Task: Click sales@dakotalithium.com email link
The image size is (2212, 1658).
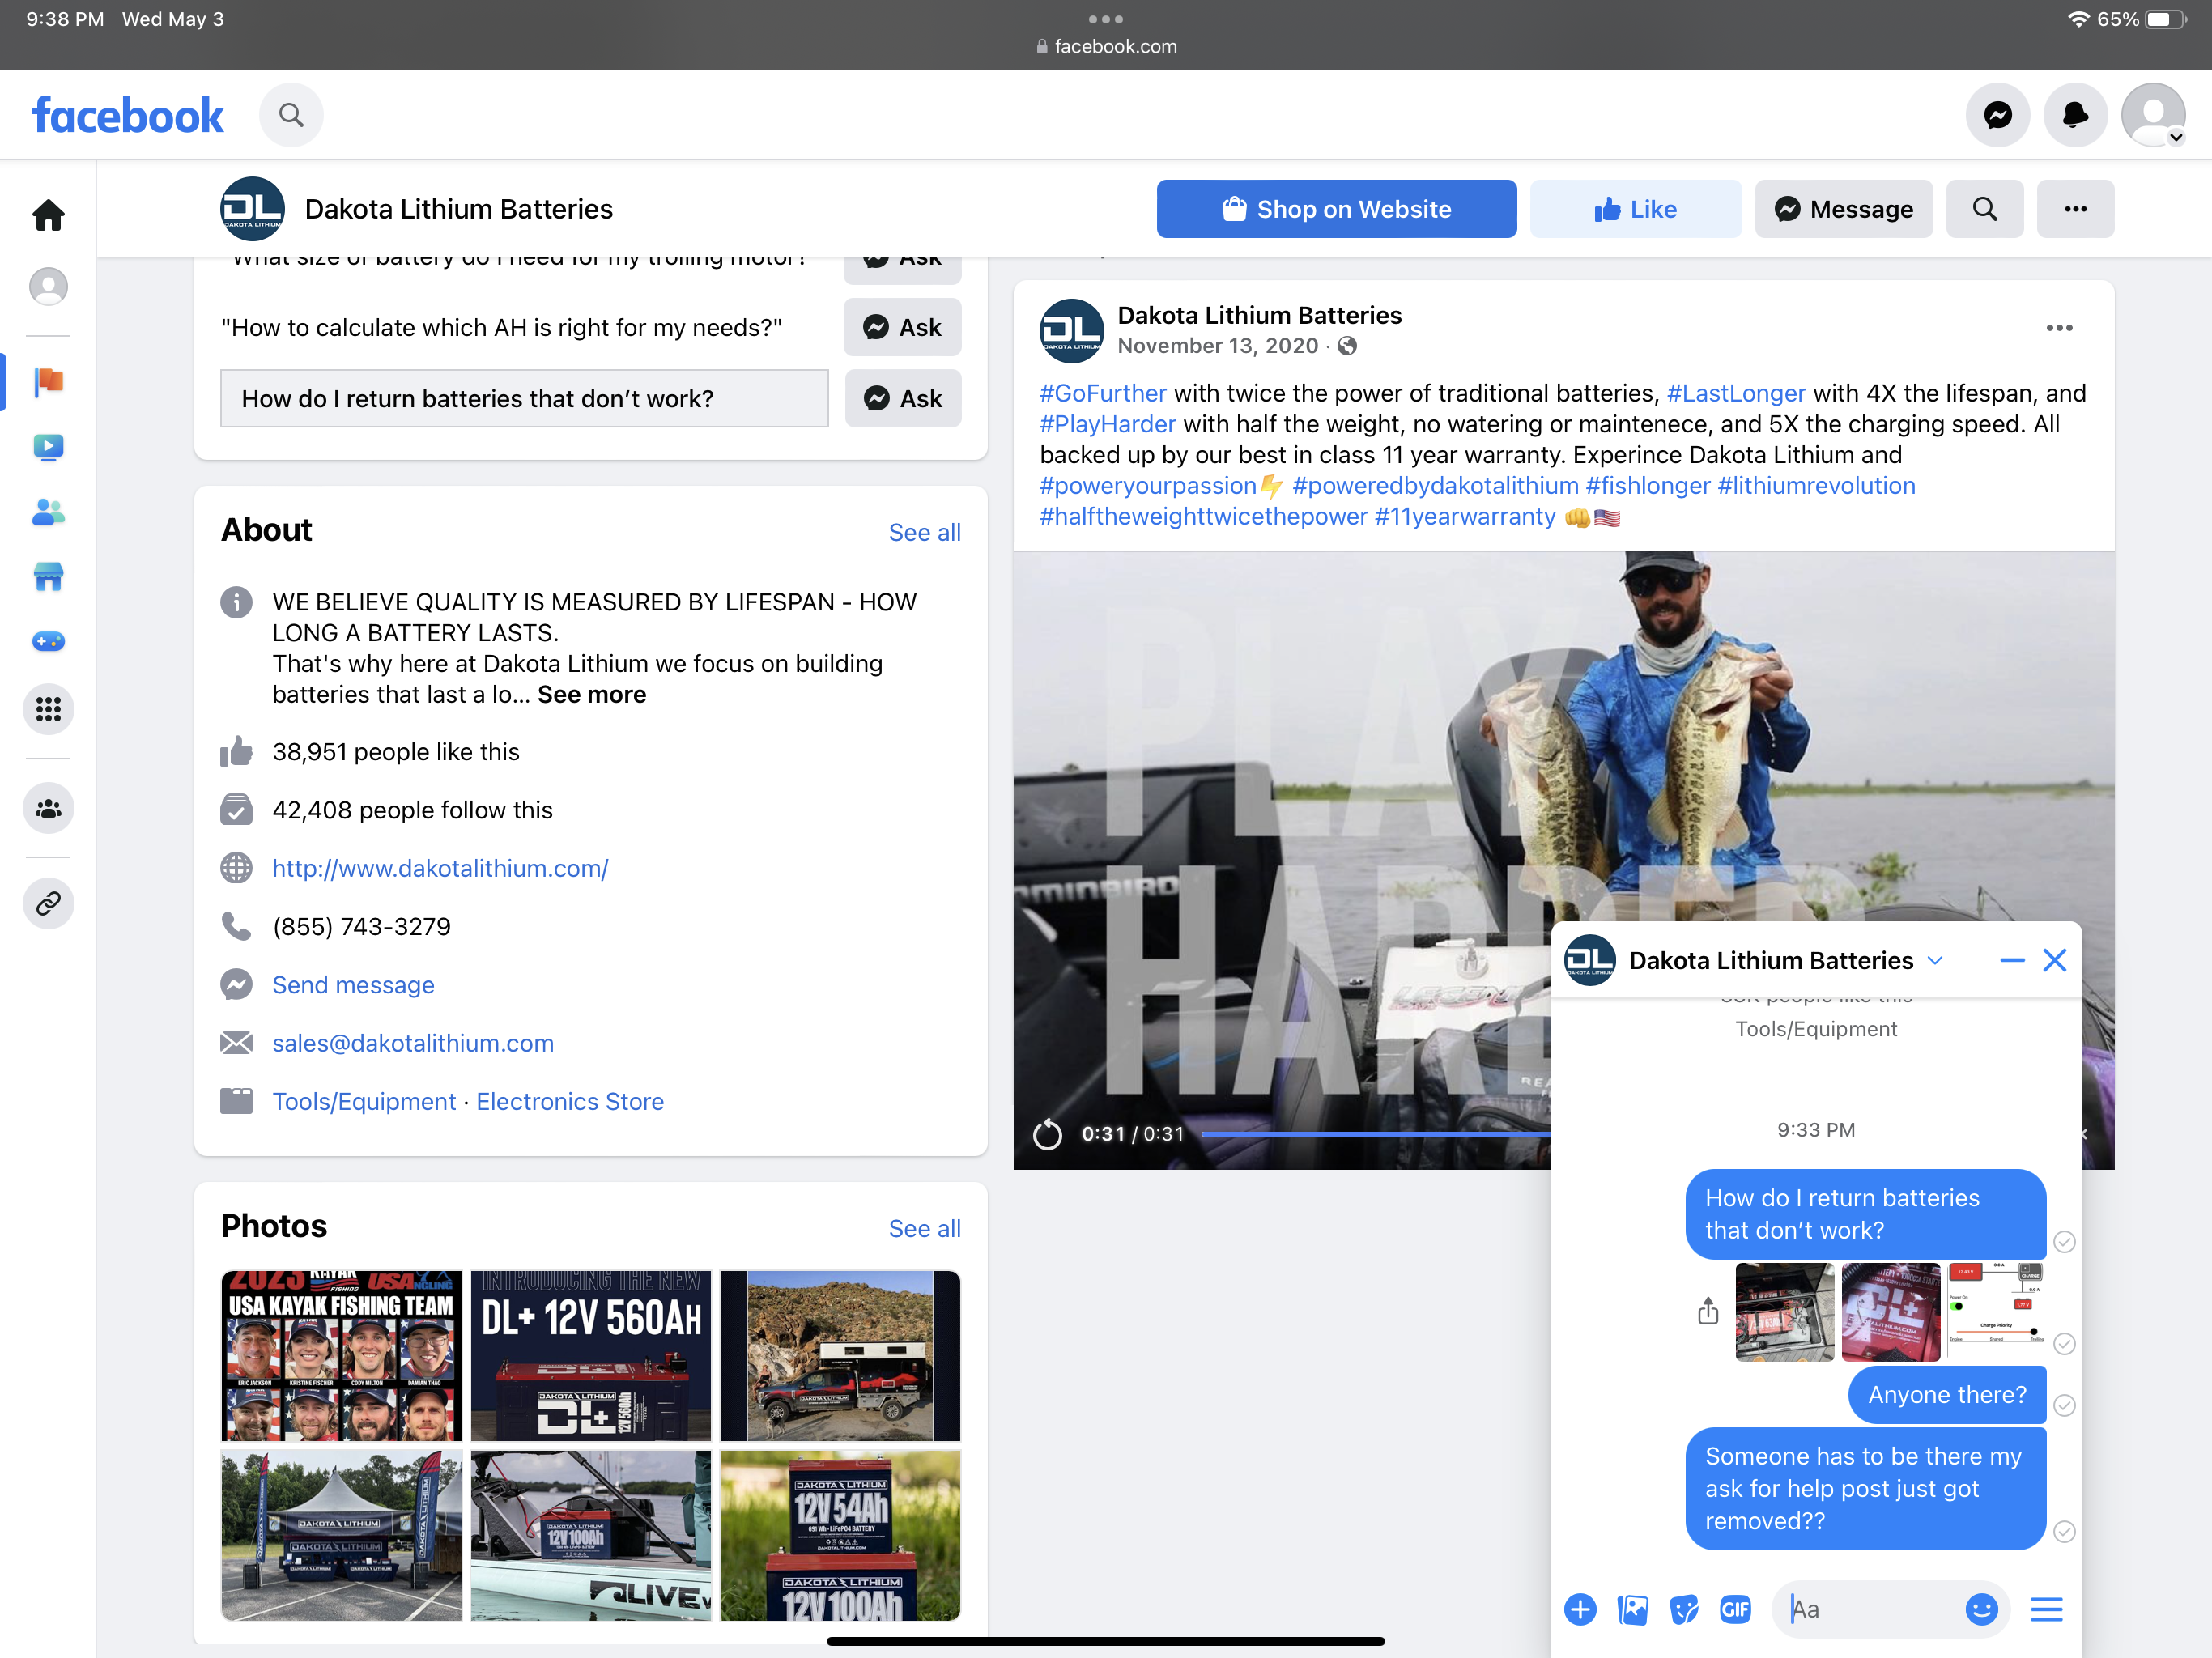Action: click(x=413, y=1043)
